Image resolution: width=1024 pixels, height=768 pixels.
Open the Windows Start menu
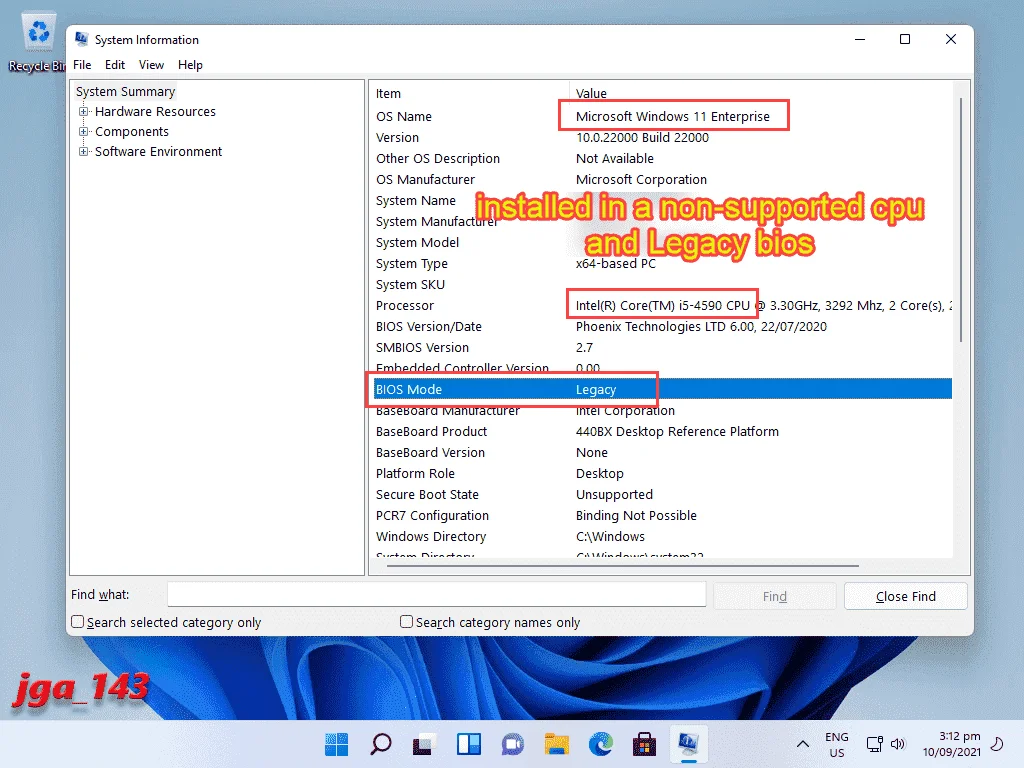coord(336,744)
